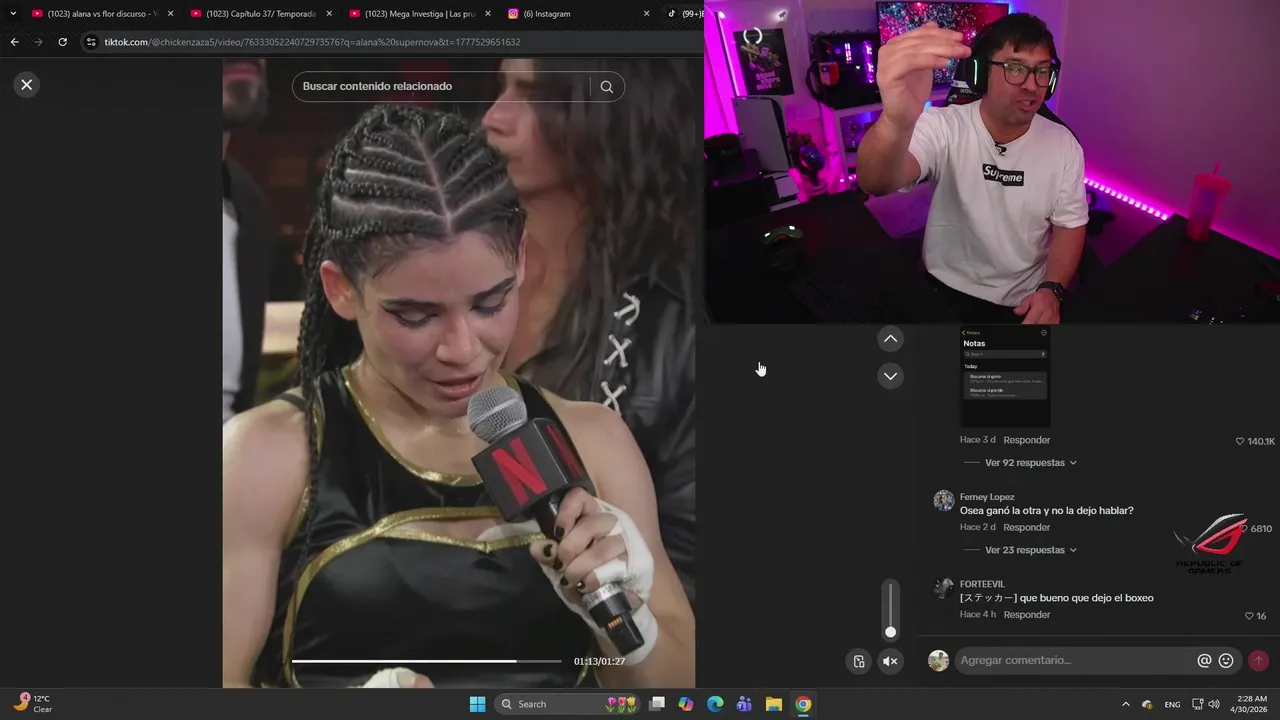Open the Windows Start menu
Screen dimensions: 1280x720
tap(477, 704)
